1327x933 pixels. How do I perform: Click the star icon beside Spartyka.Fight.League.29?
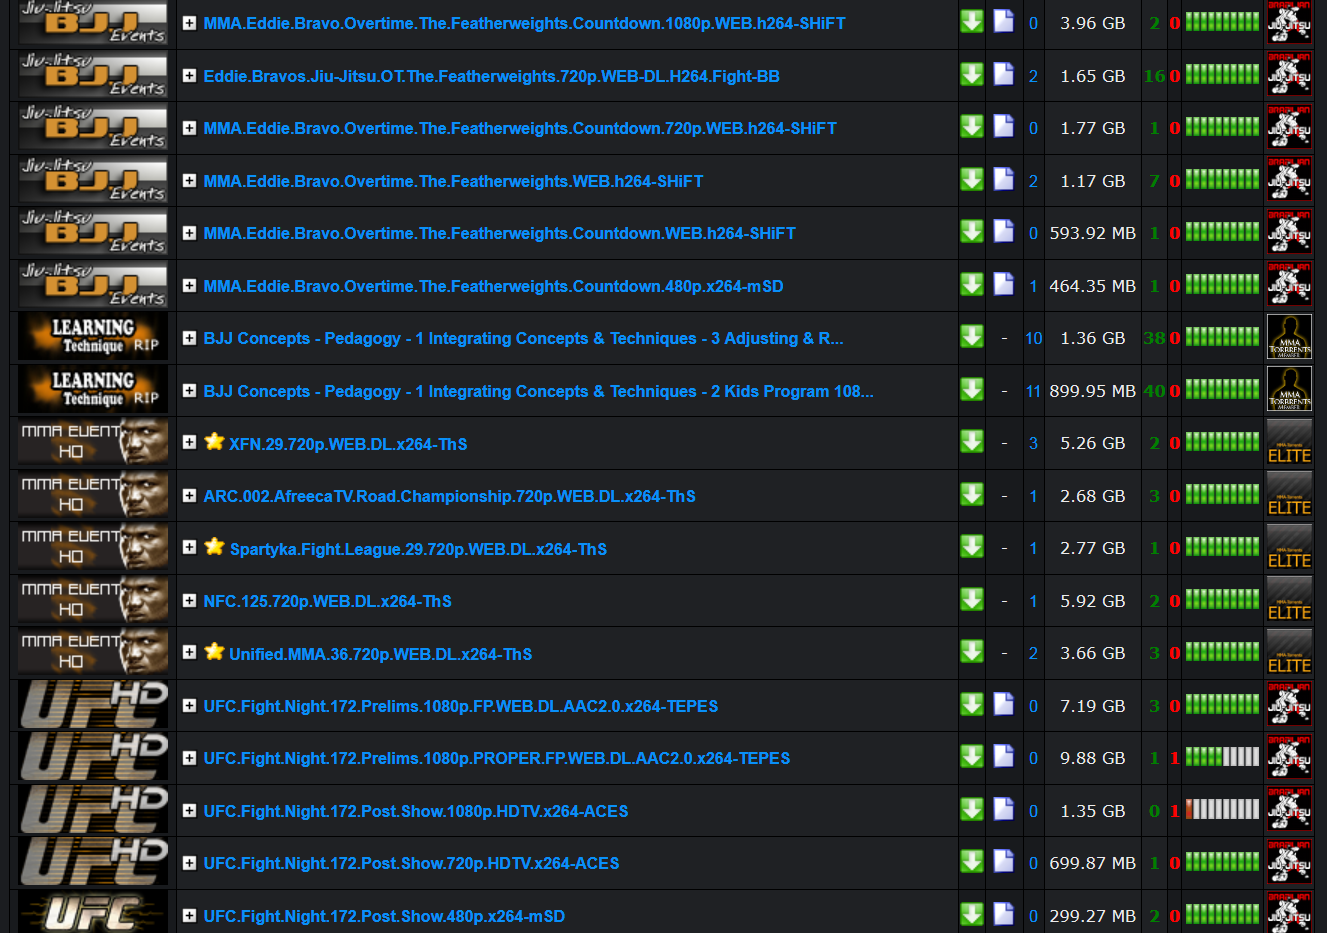214,546
